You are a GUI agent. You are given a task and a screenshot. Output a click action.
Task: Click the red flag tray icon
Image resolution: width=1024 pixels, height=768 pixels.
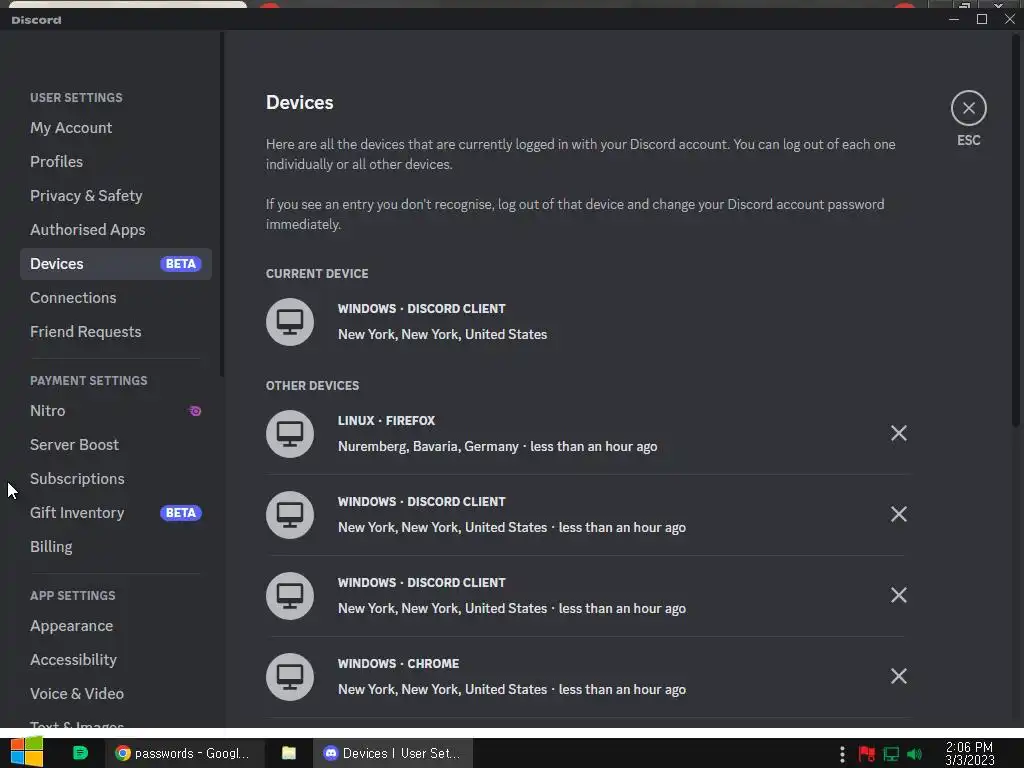(x=867, y=754)
